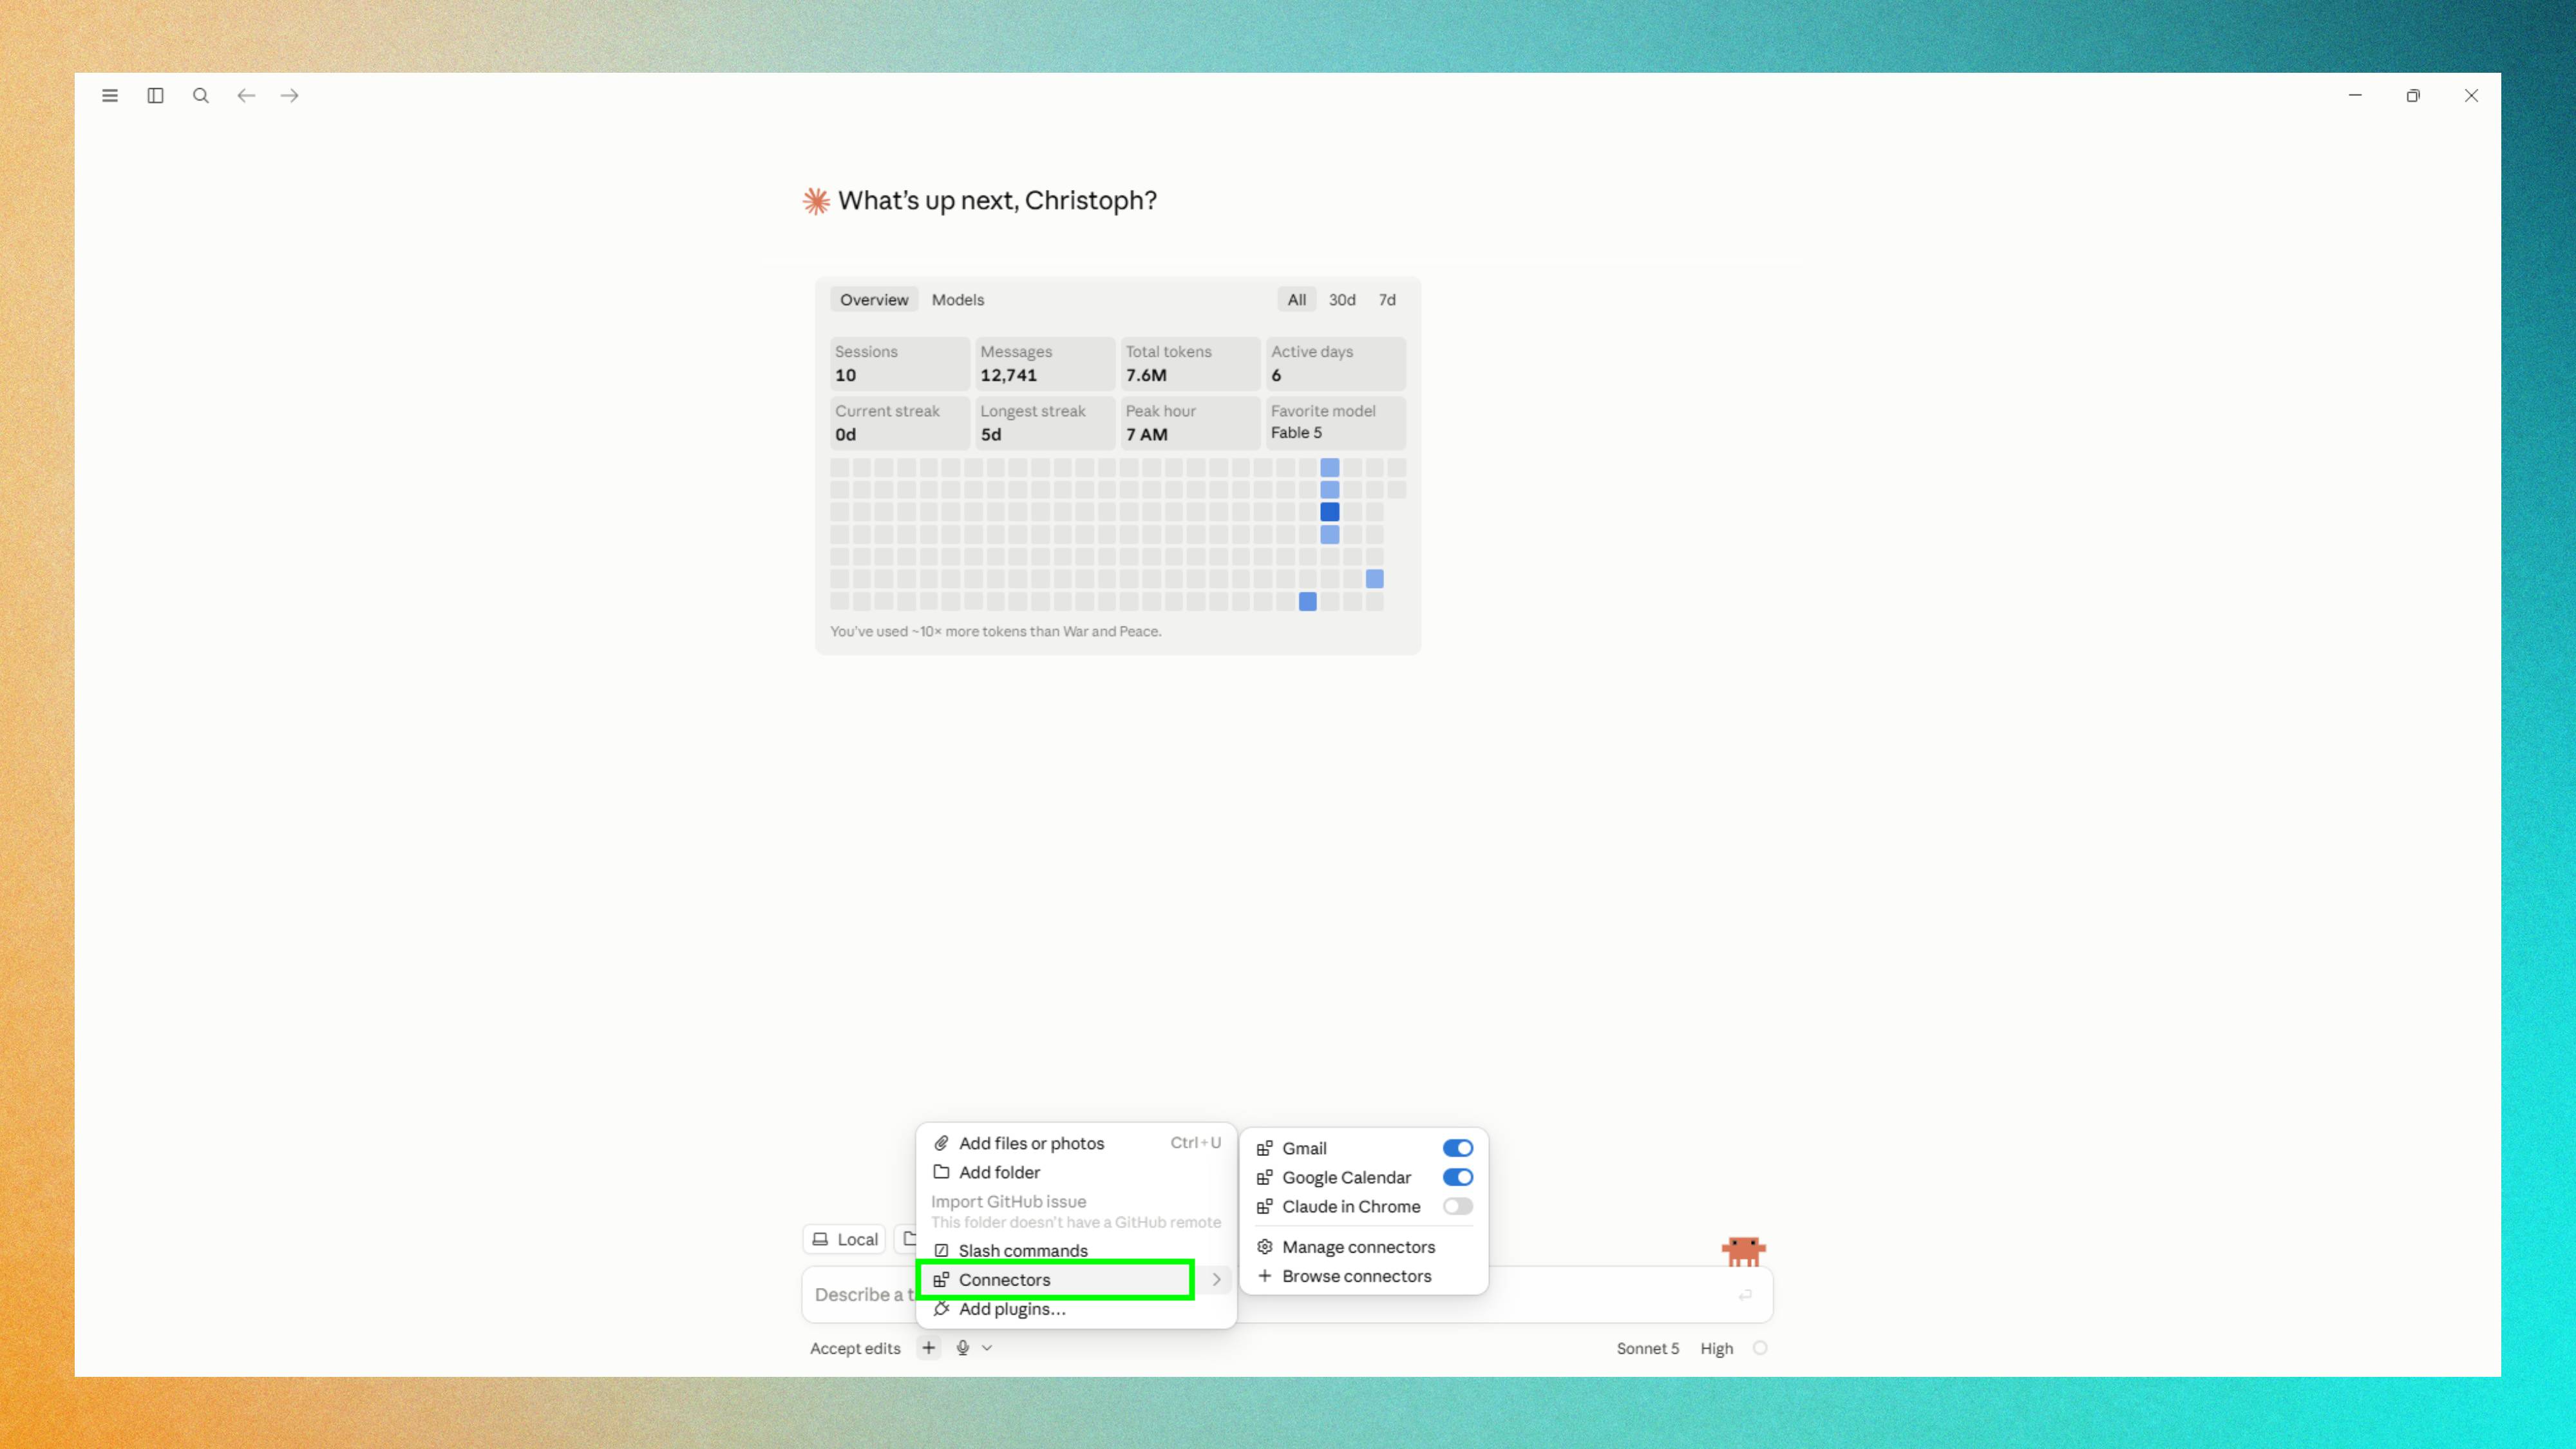The height and width of the screenshot is (1449, 2576).
Task: Click the War and Peace token comparison text
Action: tap(995, 632)
